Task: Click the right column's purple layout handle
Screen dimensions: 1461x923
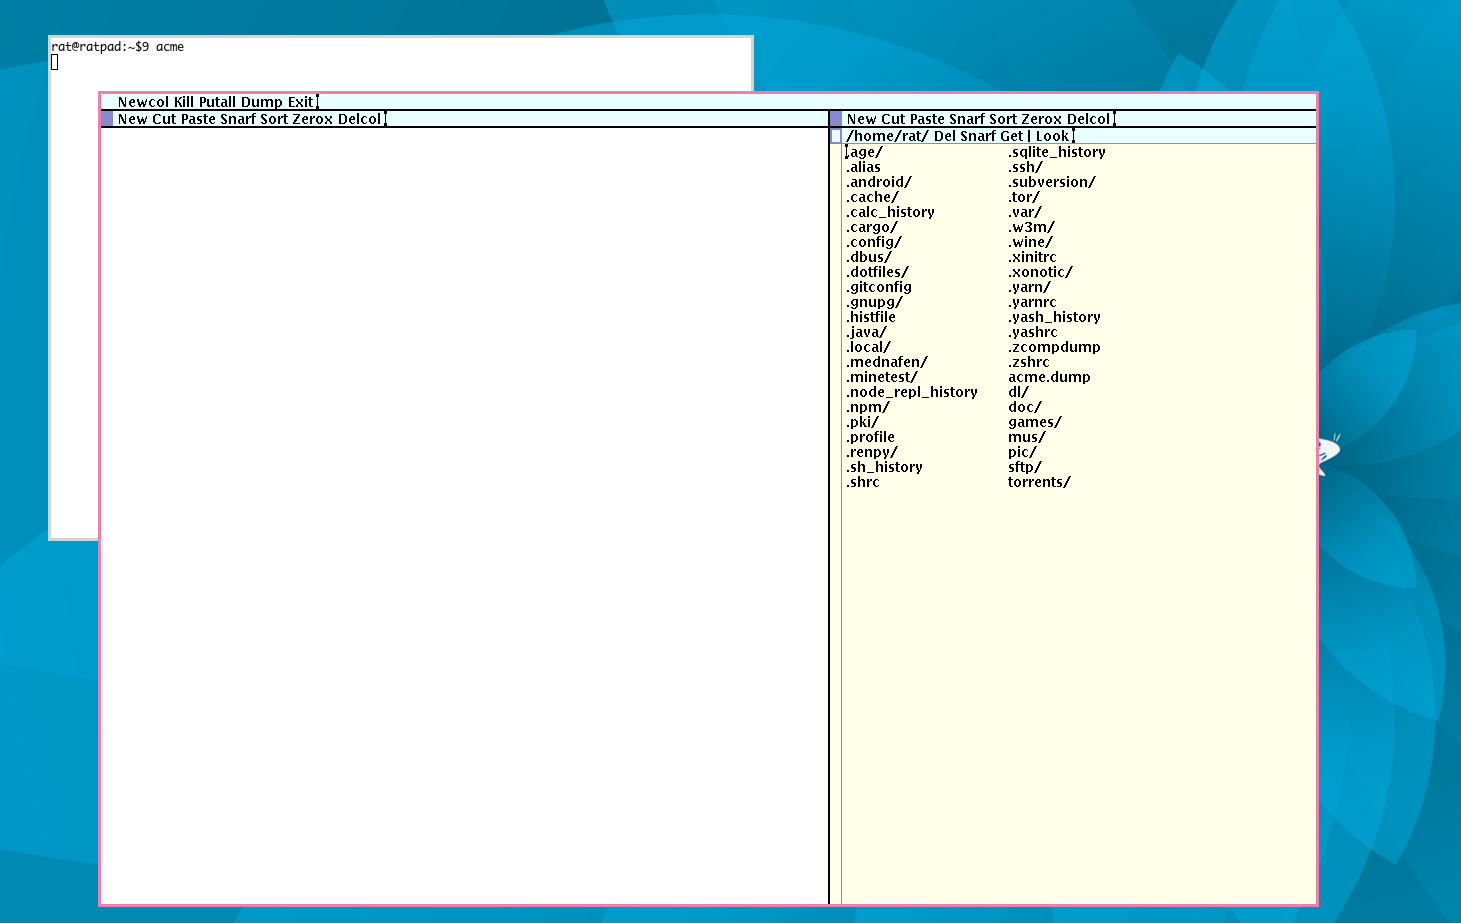Action: [x=836, y=119]
